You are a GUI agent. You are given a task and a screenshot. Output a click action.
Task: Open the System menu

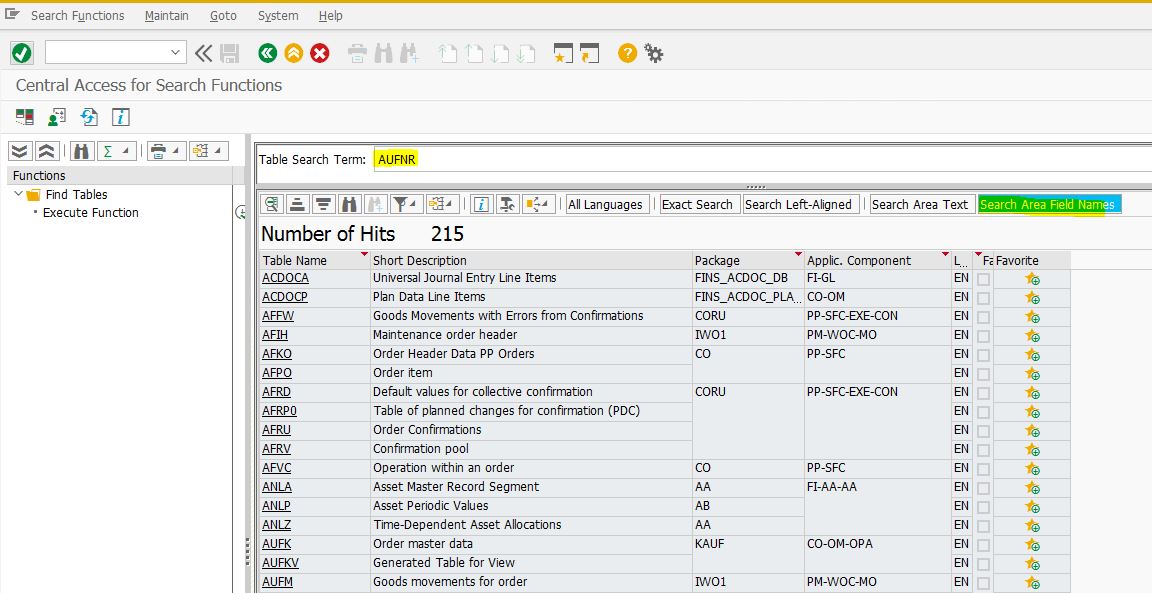(277, 15)
